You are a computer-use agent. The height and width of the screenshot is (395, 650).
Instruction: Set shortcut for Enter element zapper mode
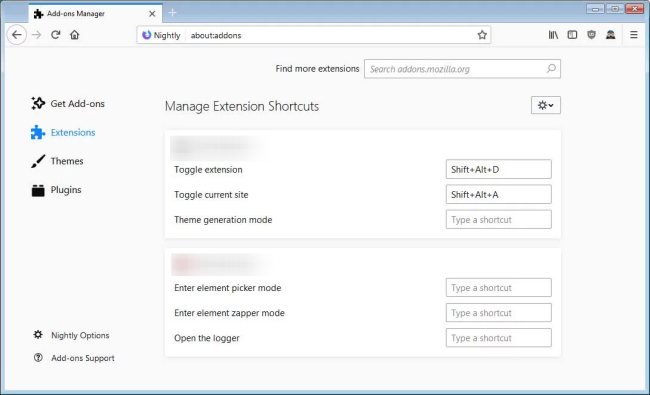(x=499, y=313)
